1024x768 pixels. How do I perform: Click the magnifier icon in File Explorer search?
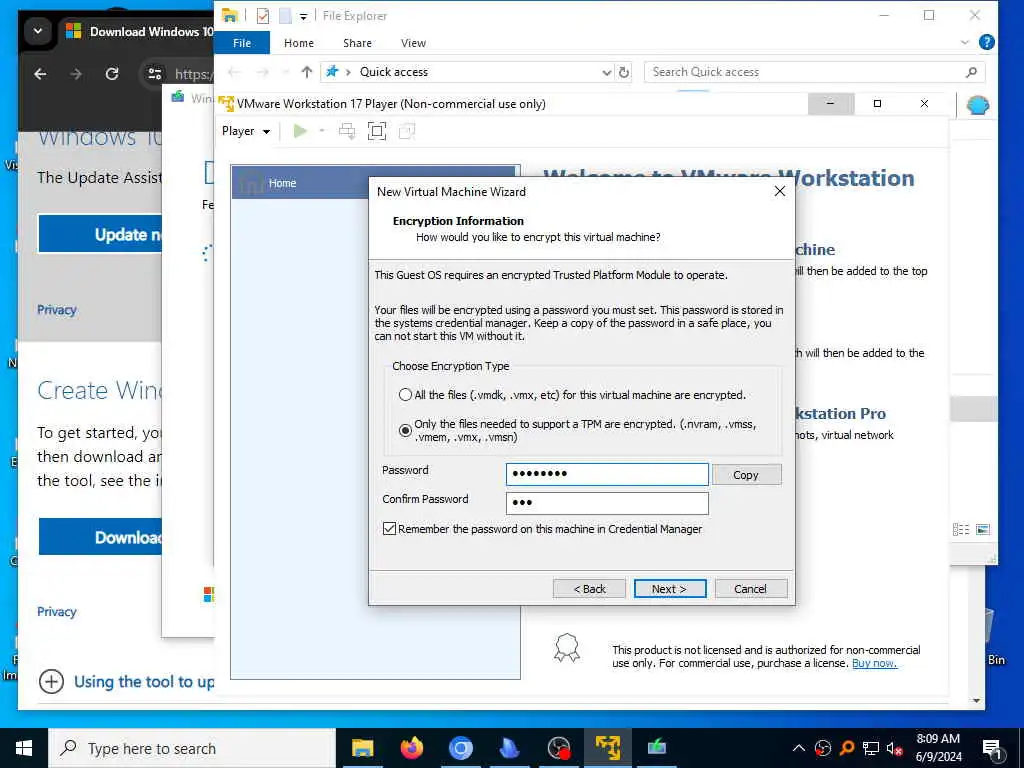(x=971, y=72)
